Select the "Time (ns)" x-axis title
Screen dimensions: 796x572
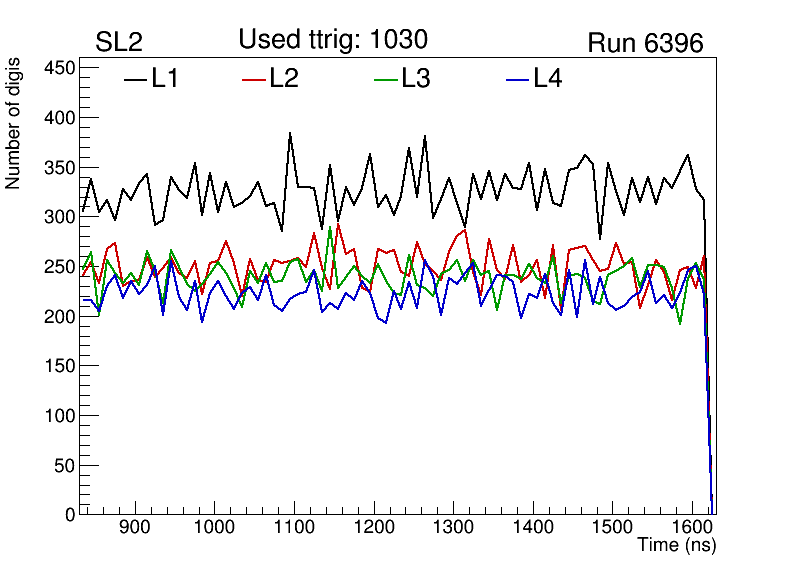677,546
